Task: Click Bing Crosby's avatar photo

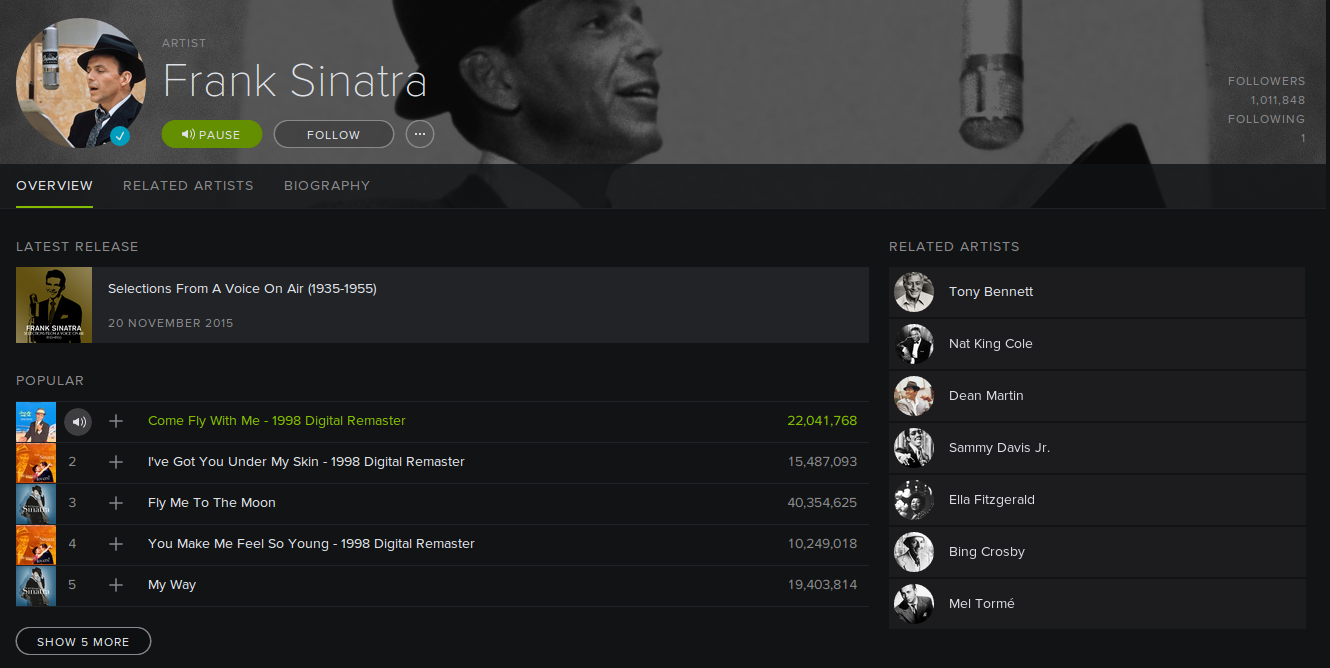Action: pyautogui.click(x=914, y=552)
